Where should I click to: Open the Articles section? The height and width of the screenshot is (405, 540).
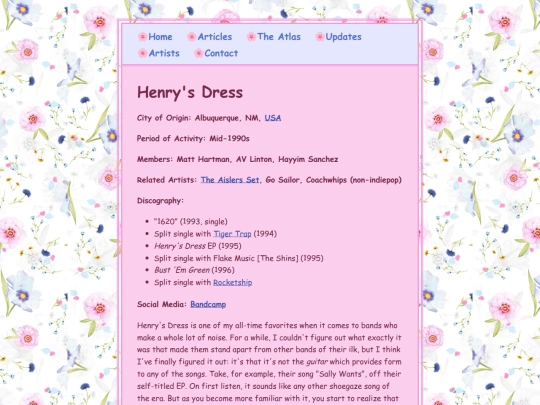tap(215, 37)
